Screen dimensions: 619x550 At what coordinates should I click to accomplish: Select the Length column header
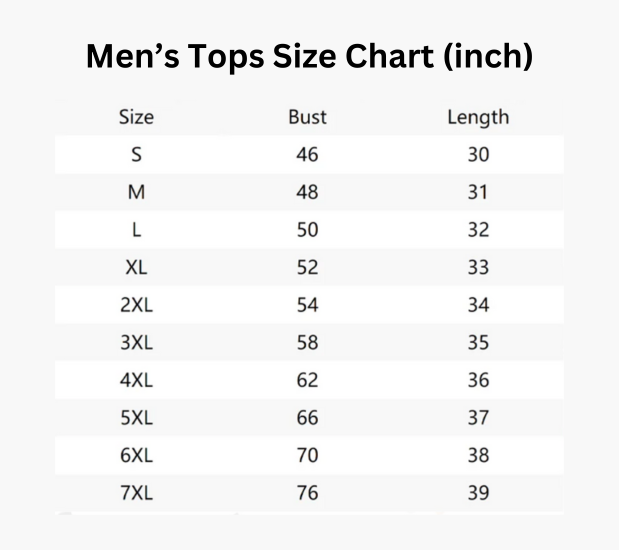[478, 117]
